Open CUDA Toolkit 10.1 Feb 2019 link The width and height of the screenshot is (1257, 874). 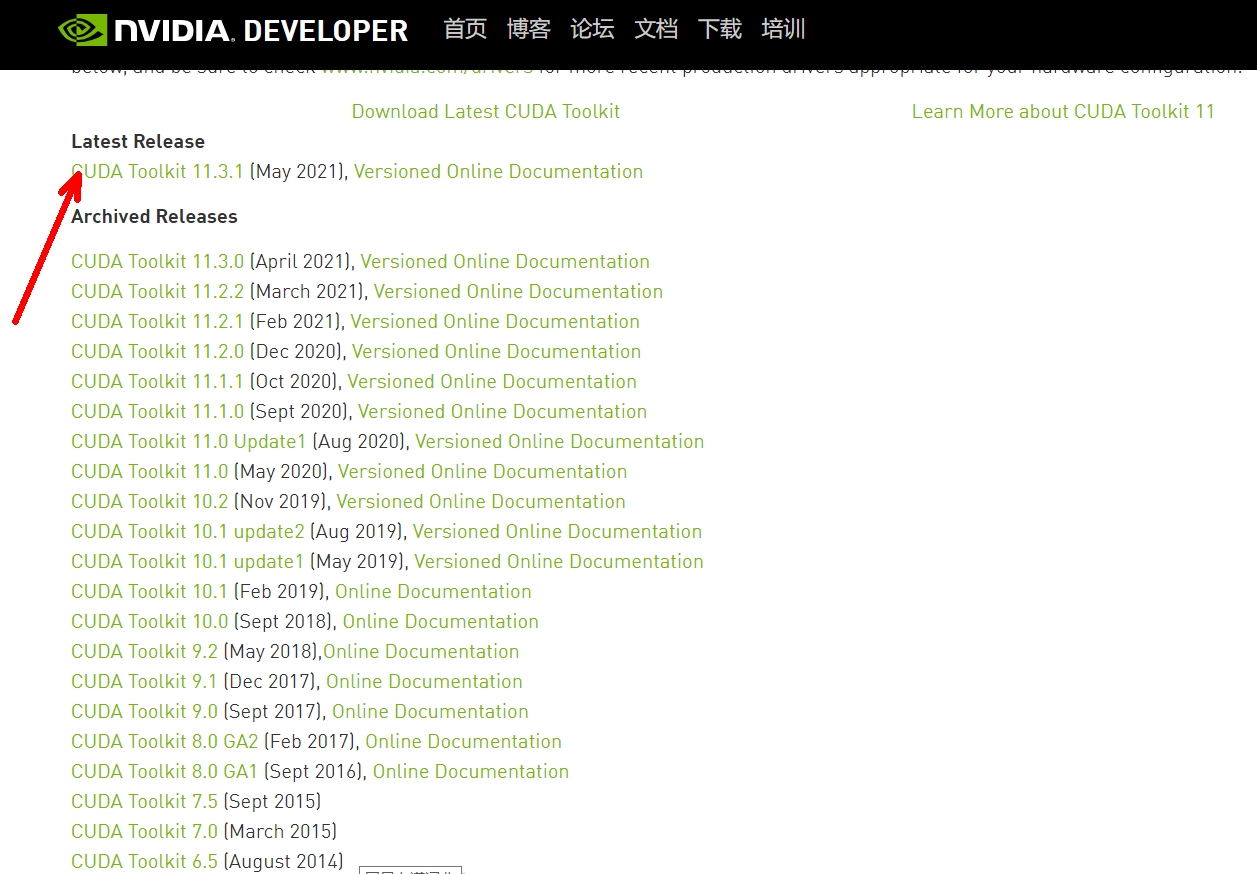pyautogui.click(x=150, y=591)
